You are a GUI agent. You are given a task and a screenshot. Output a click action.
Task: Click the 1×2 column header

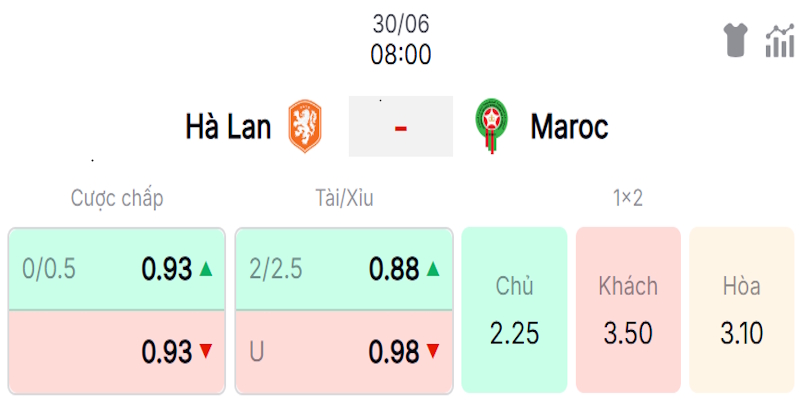(x=628, y=198)
